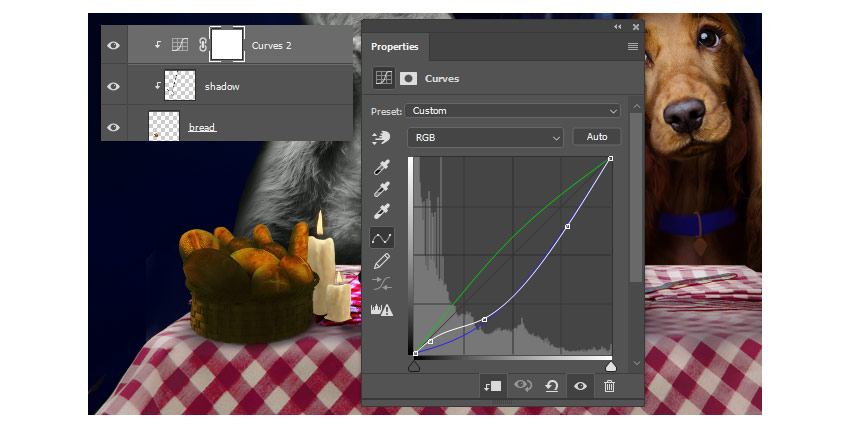
Task: Select the Curves 2 layer name
Action: coord(272,46)
